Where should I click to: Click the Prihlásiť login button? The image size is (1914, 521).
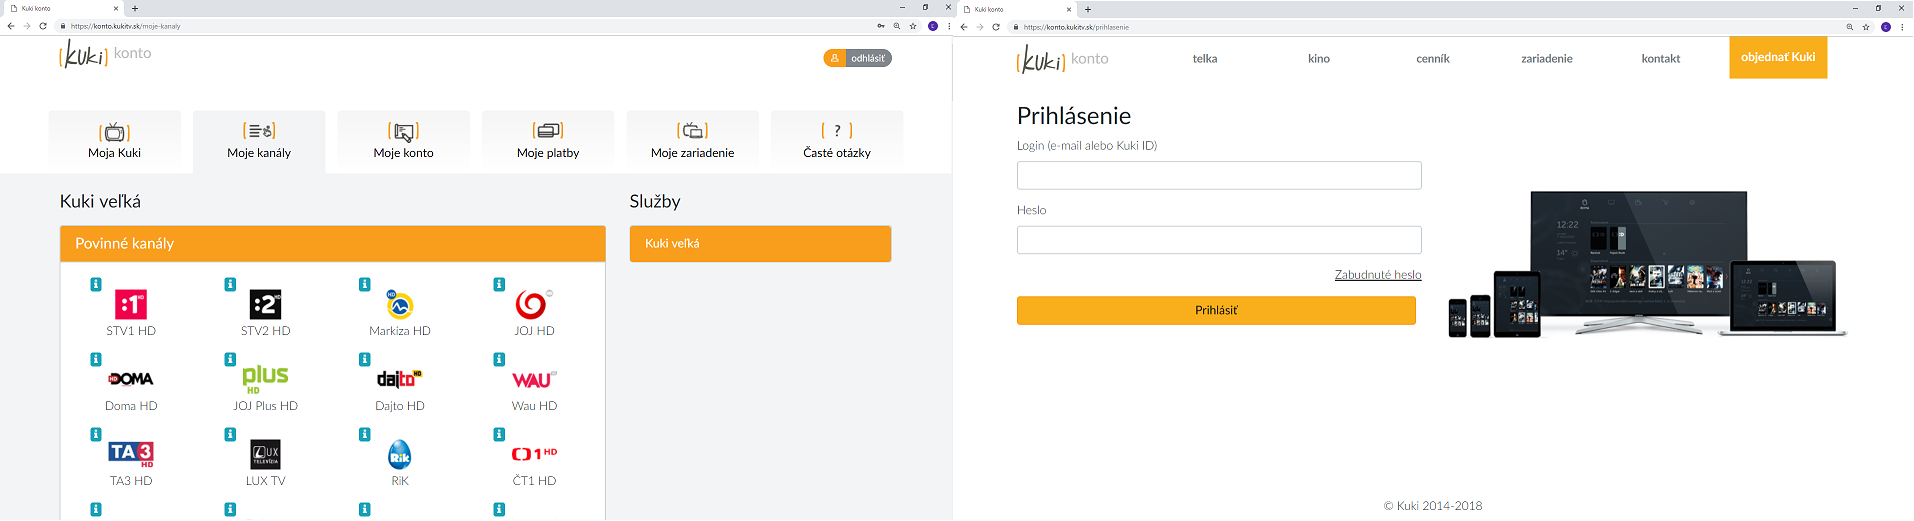click(1216, 310)
